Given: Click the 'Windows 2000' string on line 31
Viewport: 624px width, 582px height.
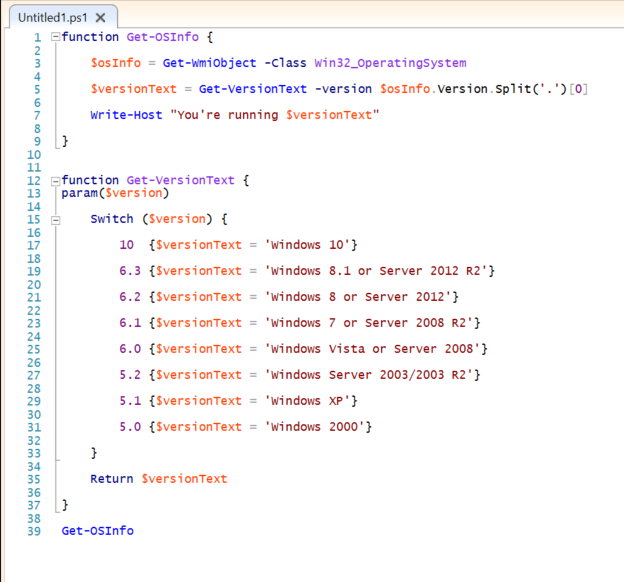Looking at the screenshot, I should [315, 427].
